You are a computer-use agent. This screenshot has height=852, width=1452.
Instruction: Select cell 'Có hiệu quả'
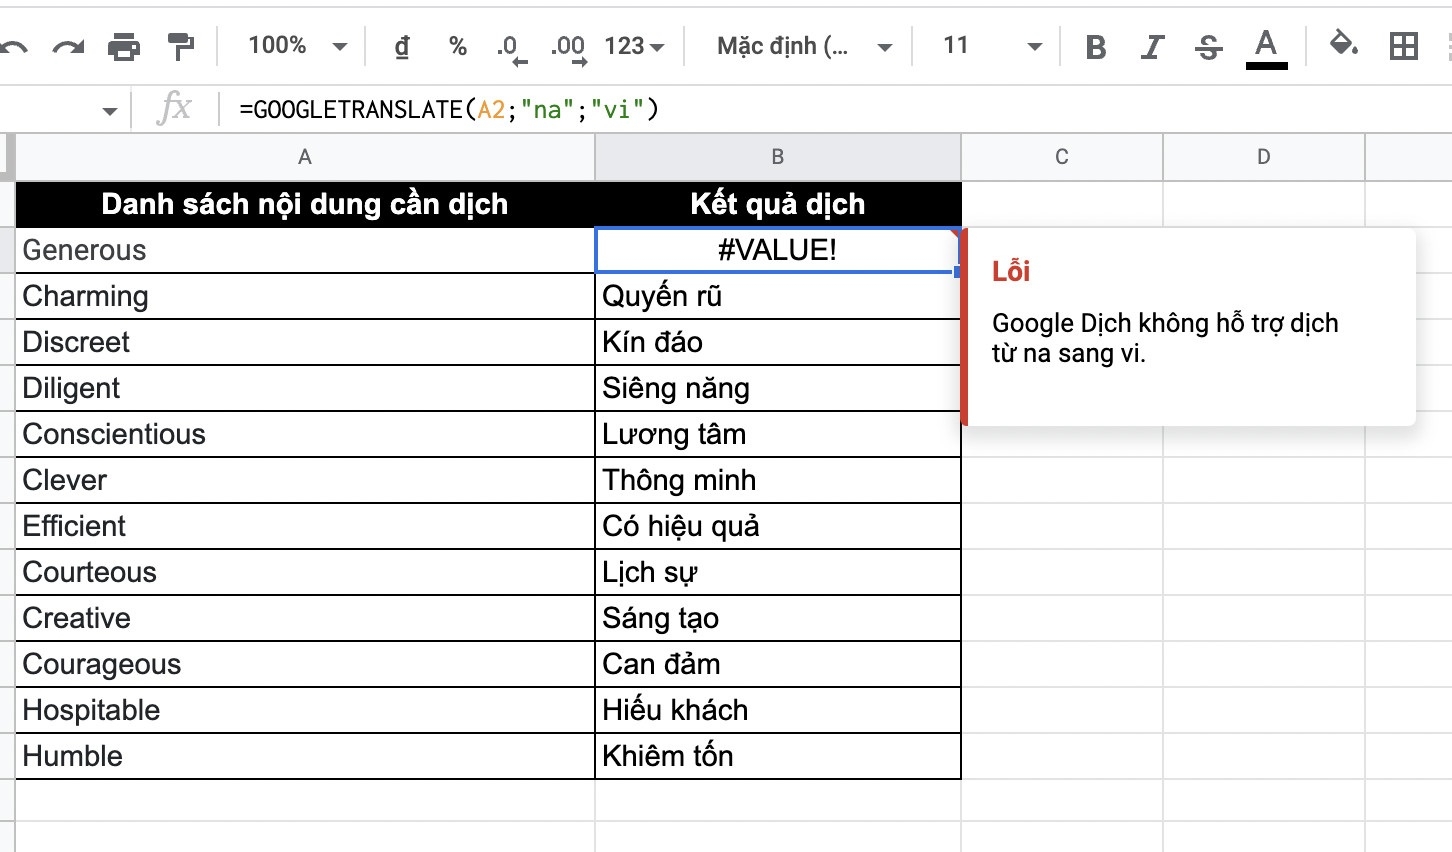(x=778, y=526)
